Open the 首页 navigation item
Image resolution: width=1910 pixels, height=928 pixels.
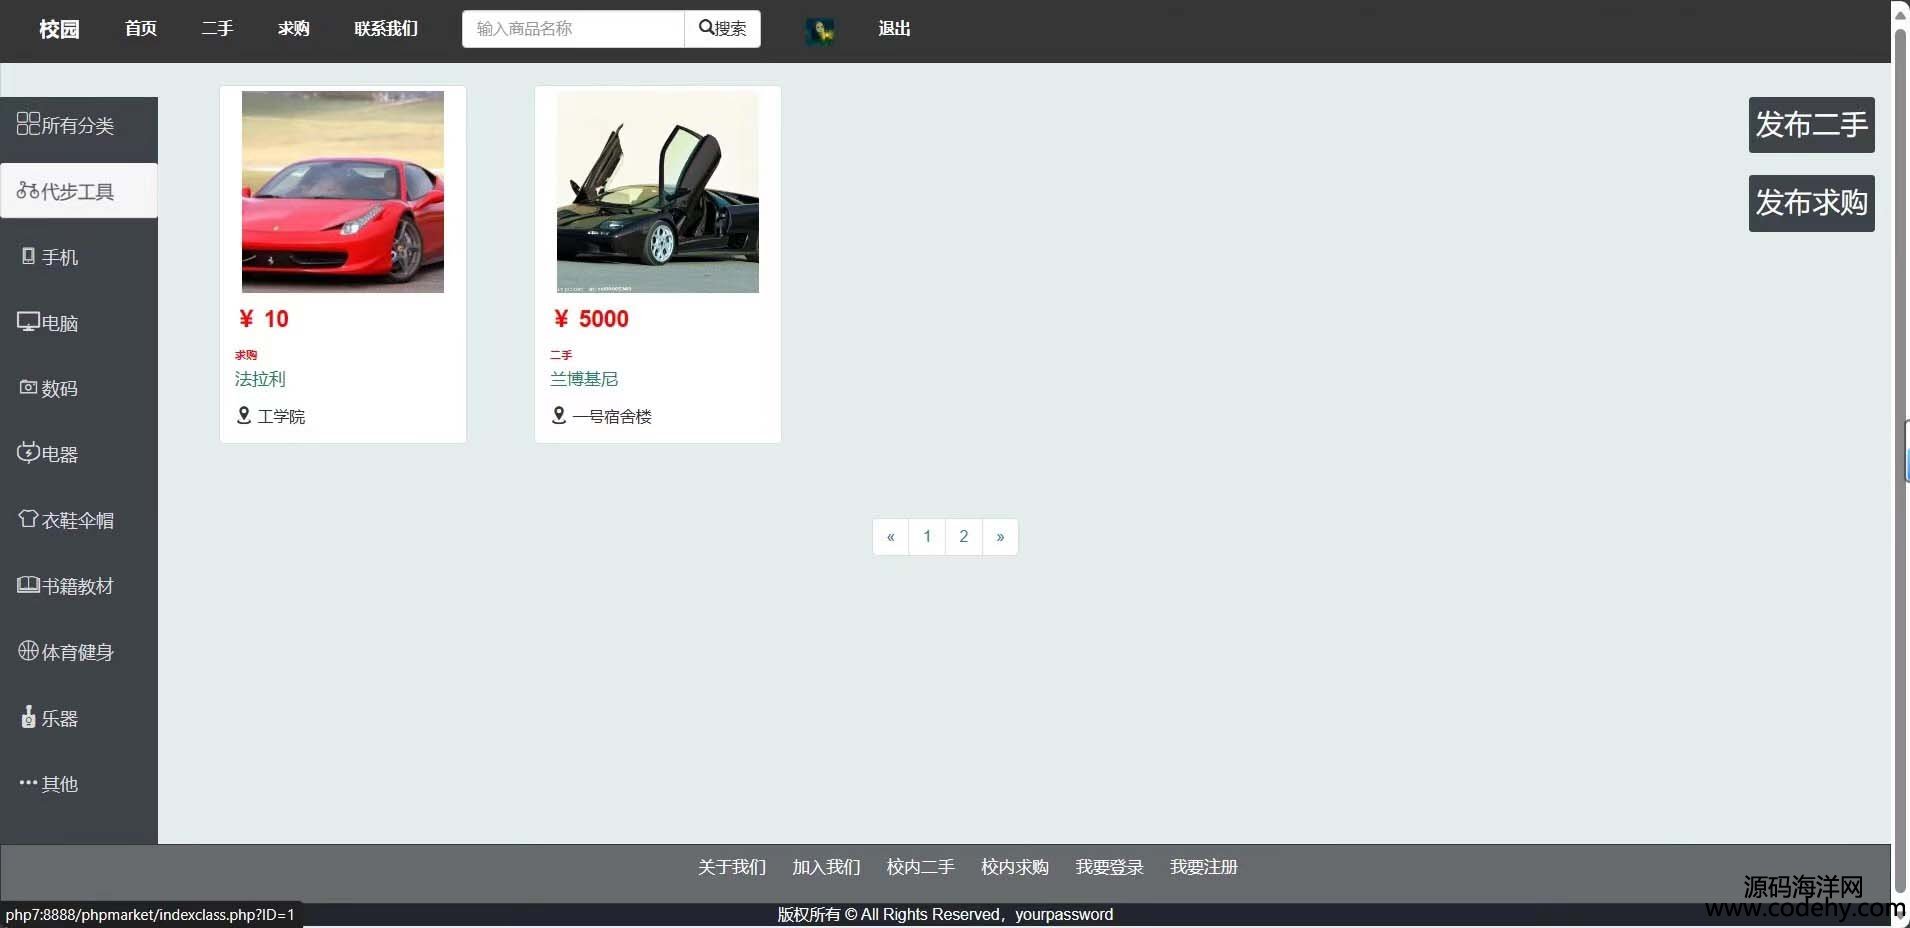point(141,29)
